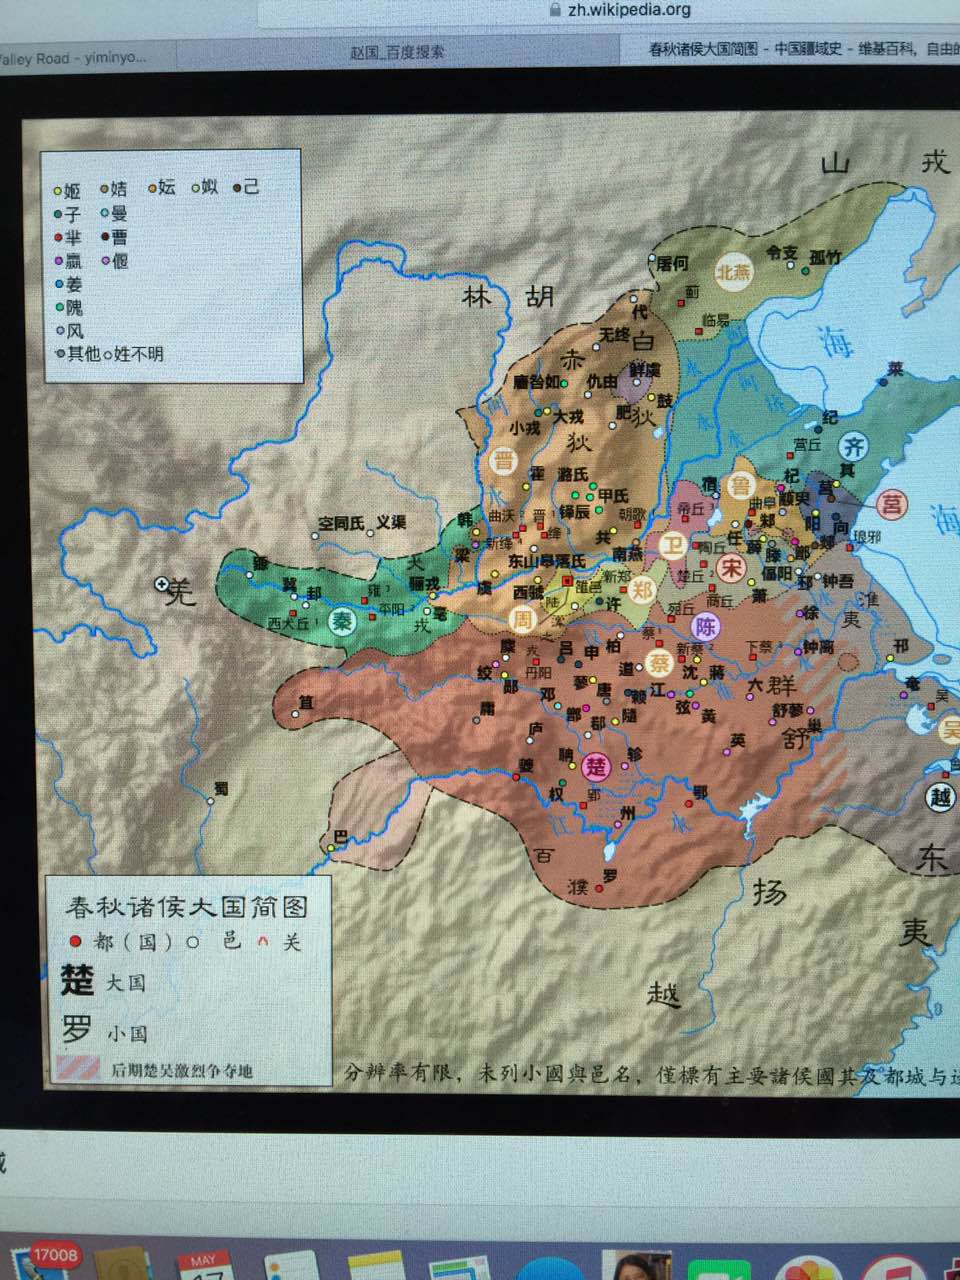
Task: Click the 姓不明 entry in the legend
Action: [x=134, y=353]
